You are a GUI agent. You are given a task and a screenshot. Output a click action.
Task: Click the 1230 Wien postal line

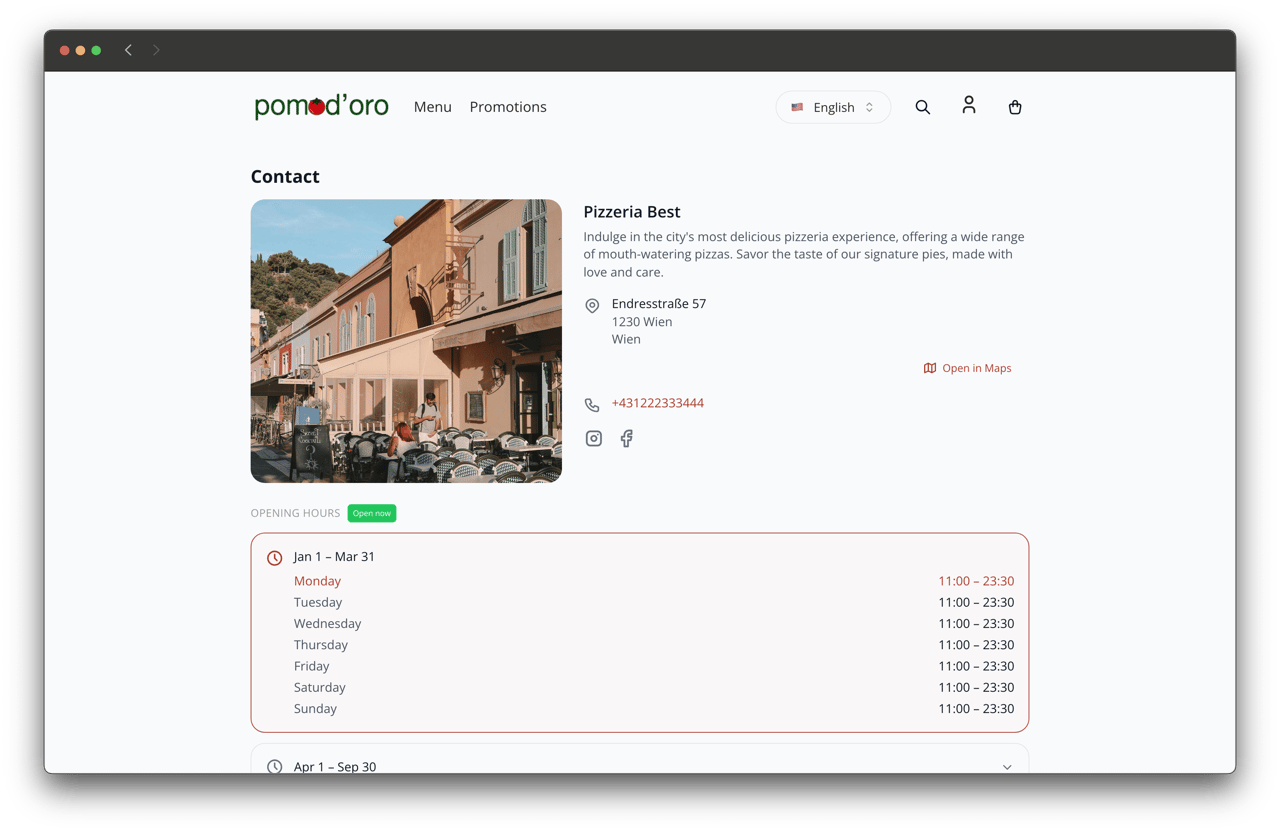tap(642, 321)
